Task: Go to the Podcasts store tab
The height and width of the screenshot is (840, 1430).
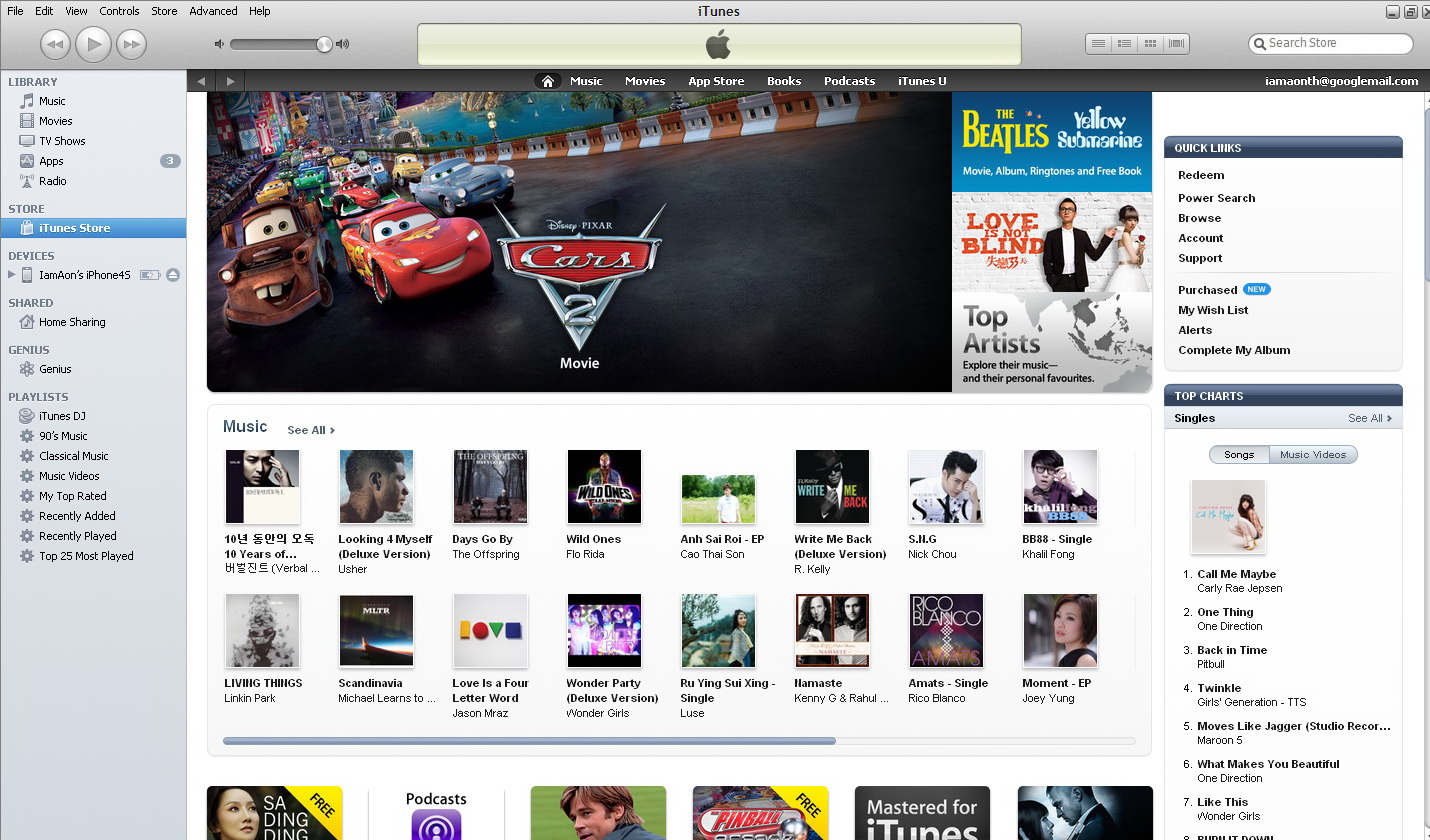Action: point(849,81)
